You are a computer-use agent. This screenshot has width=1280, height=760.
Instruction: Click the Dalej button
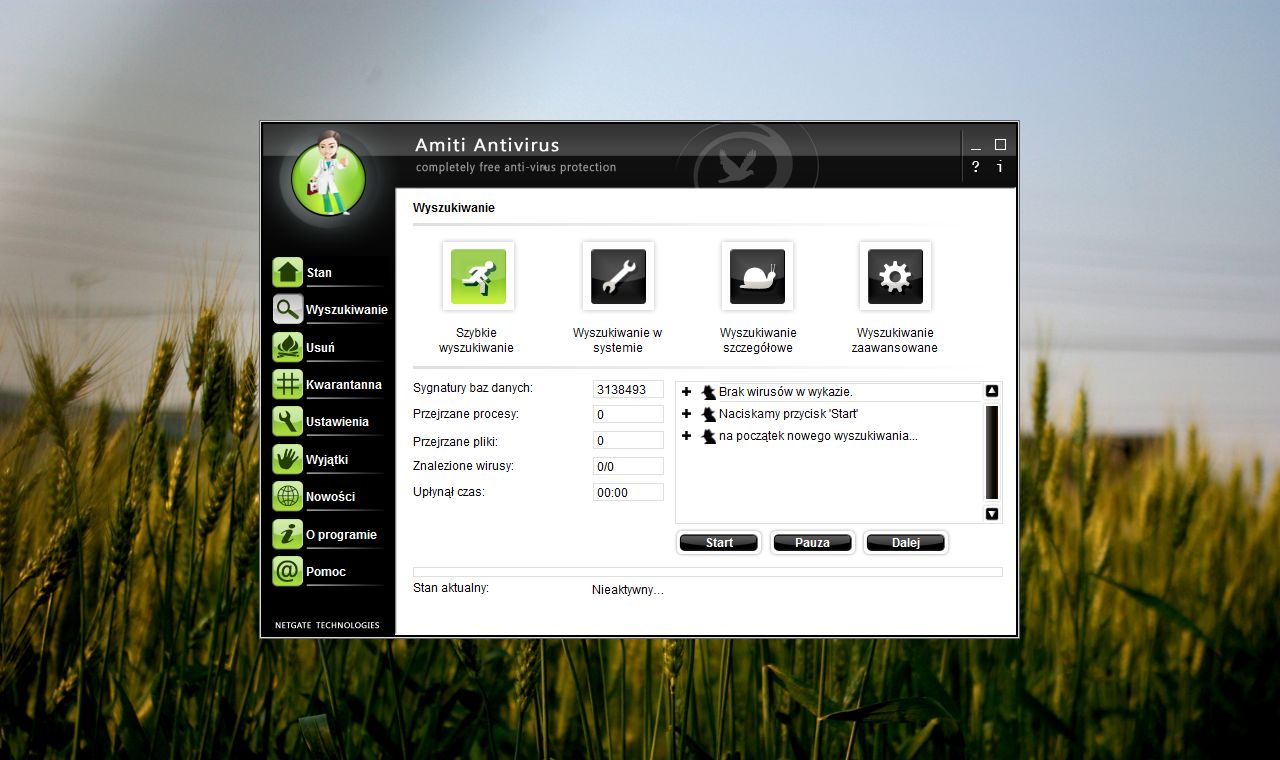coord(906,543)
